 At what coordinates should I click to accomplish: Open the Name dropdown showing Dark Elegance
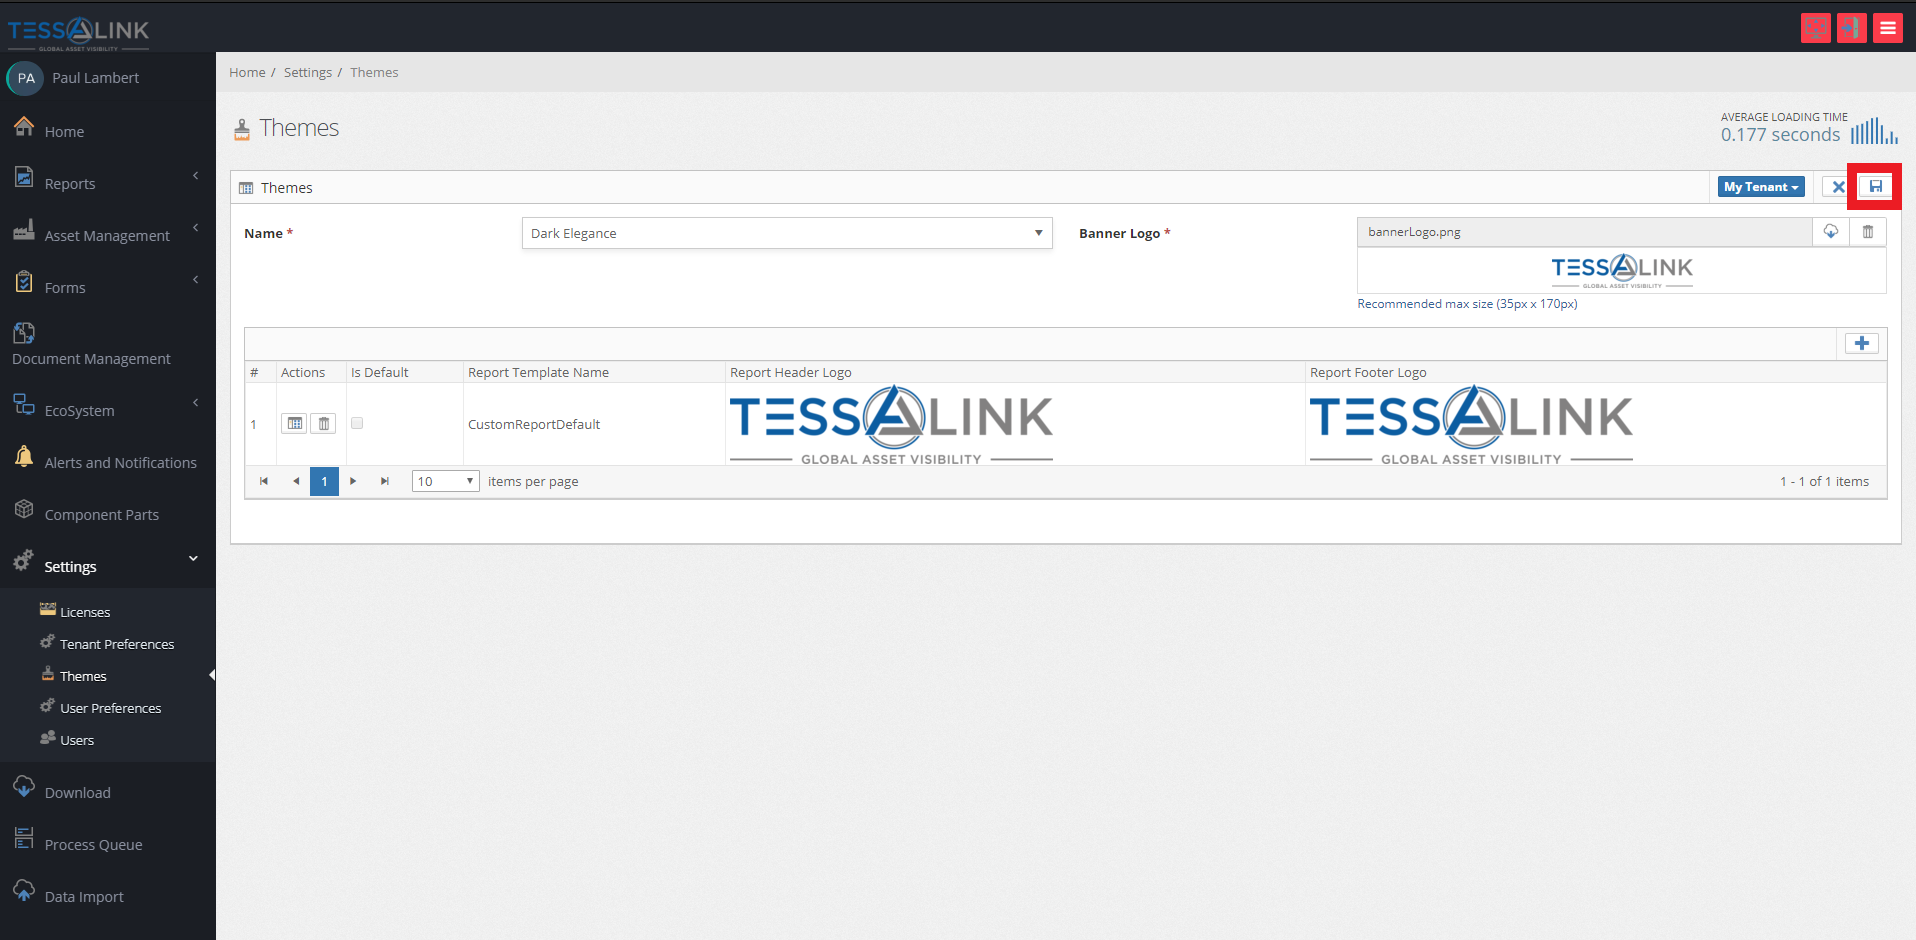pyautogui.click(x=787, y=233)
